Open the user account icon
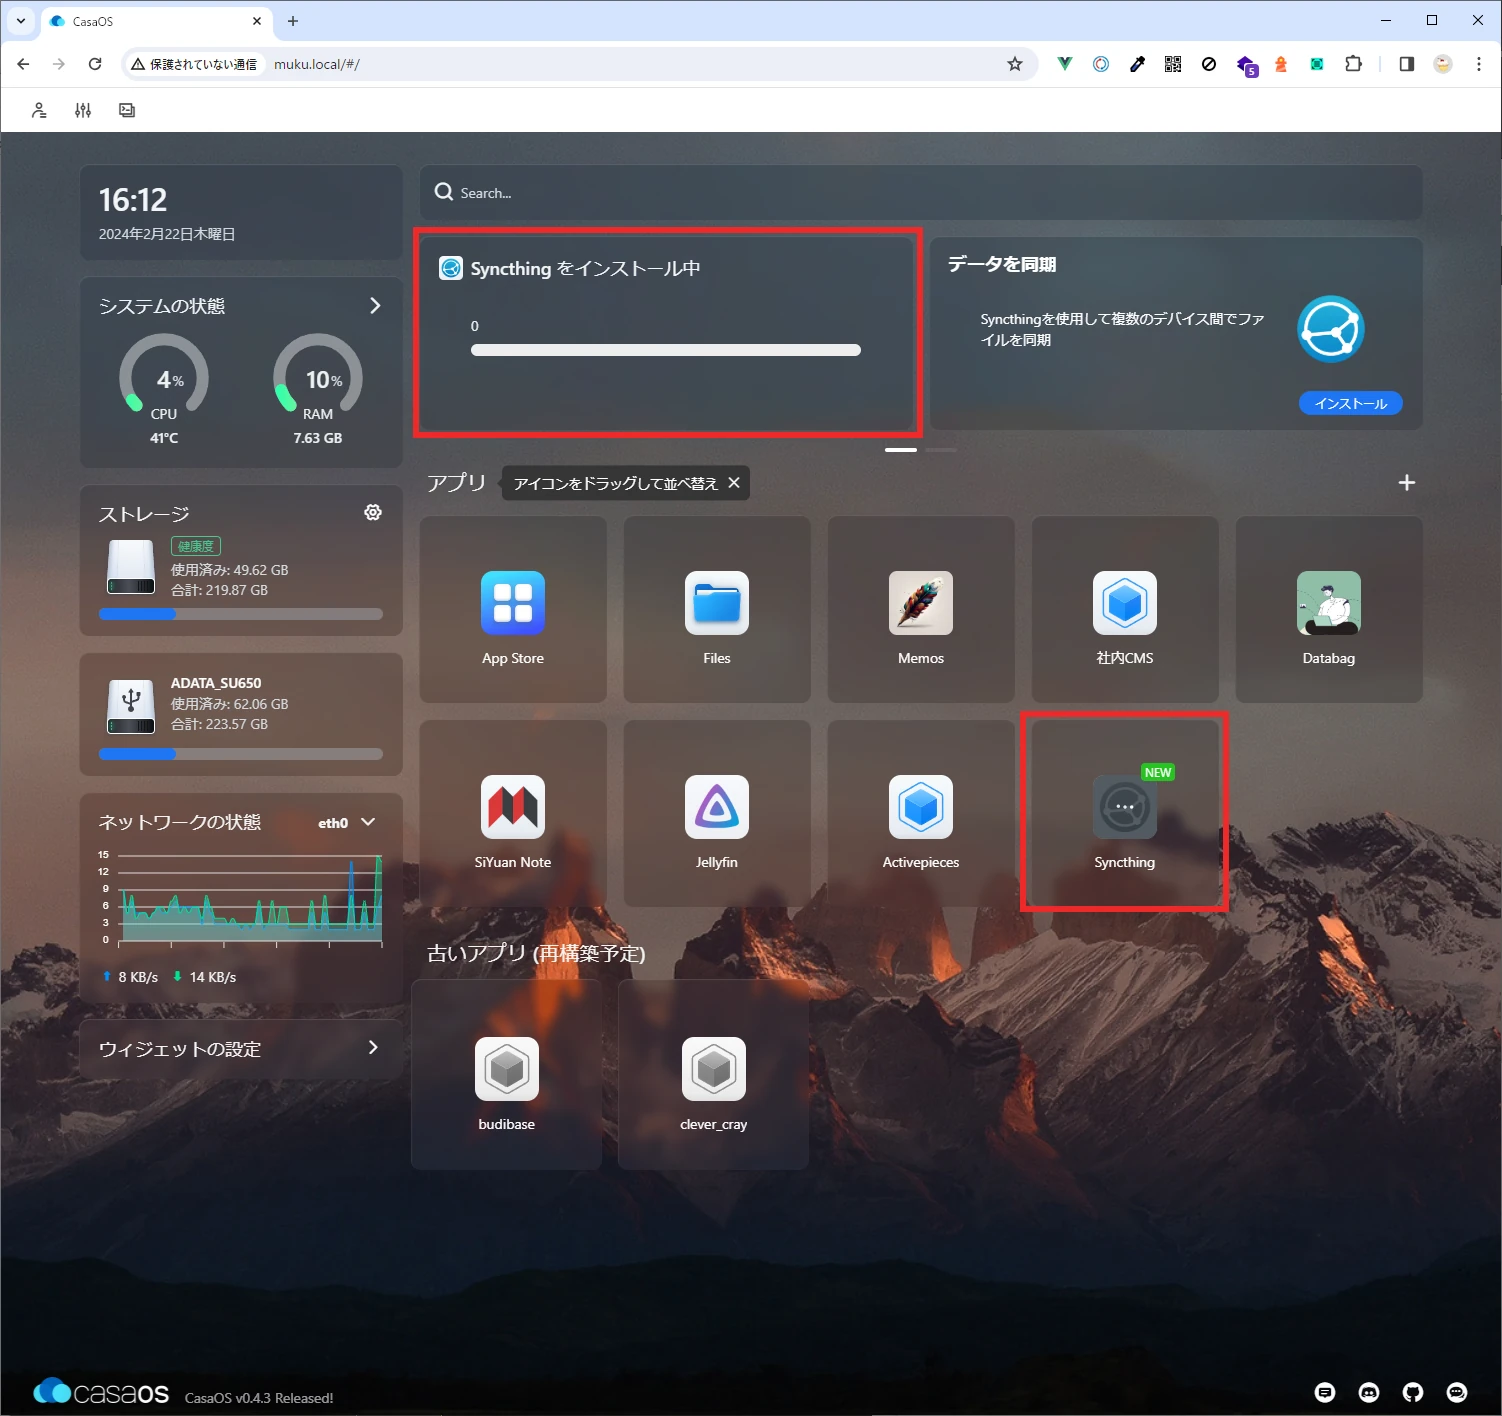Screen dimensions: 1502x1416 click(x=39, y=110)
